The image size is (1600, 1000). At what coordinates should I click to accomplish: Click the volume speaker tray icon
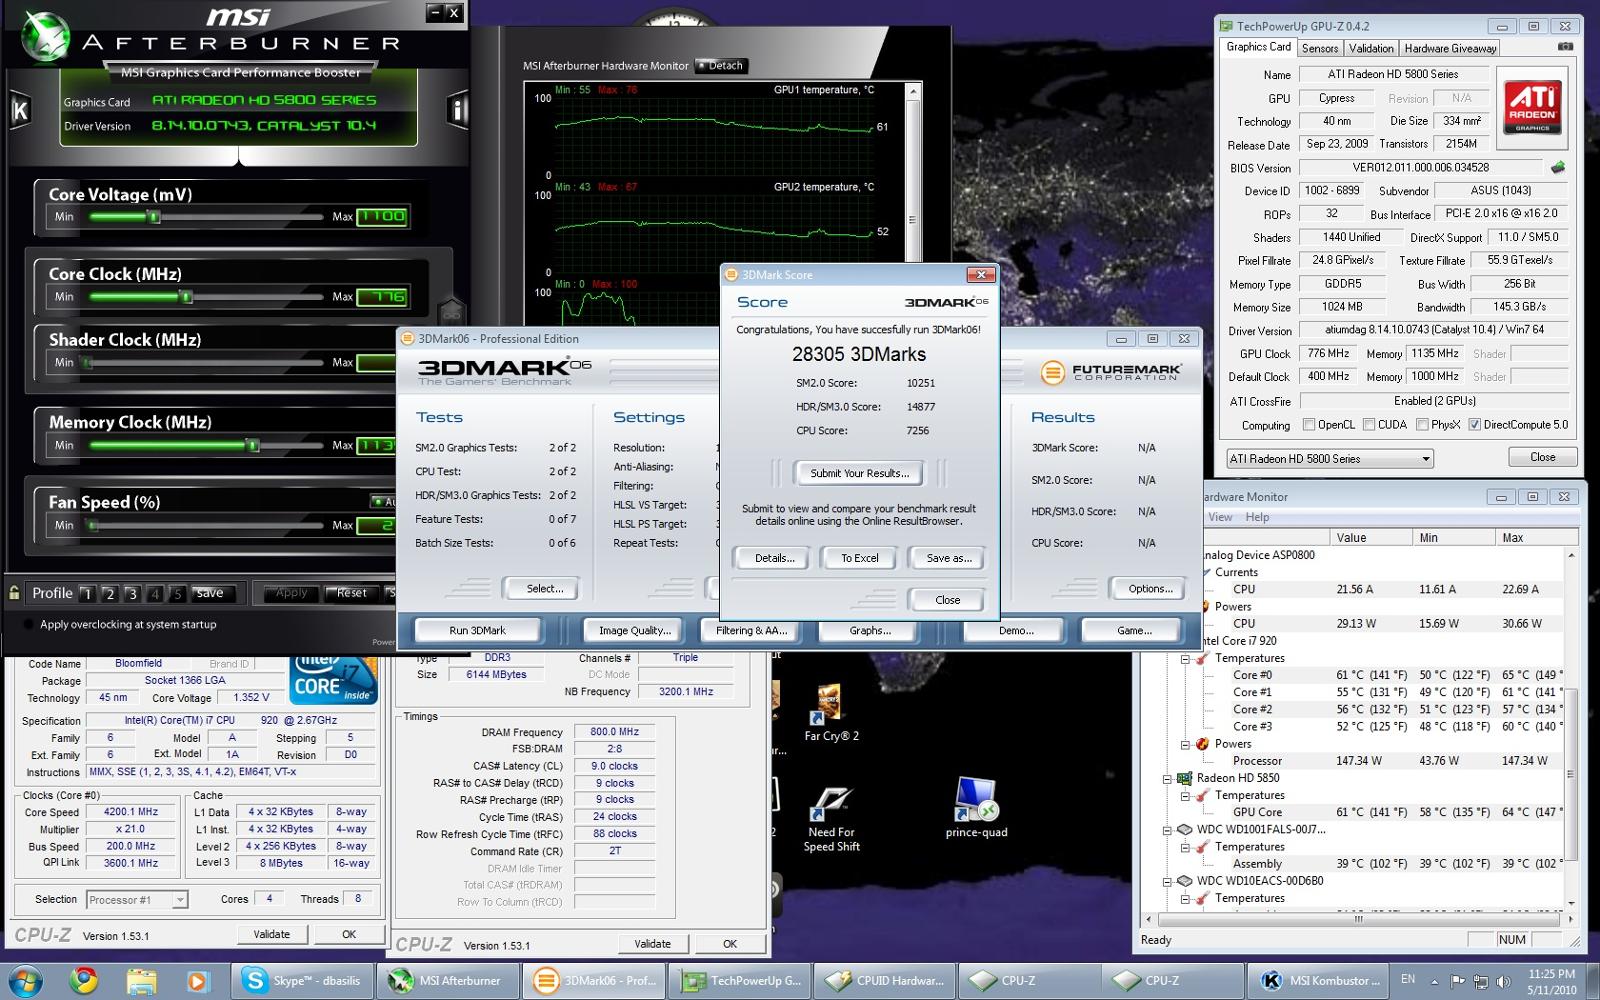[x=1503, y=981]
